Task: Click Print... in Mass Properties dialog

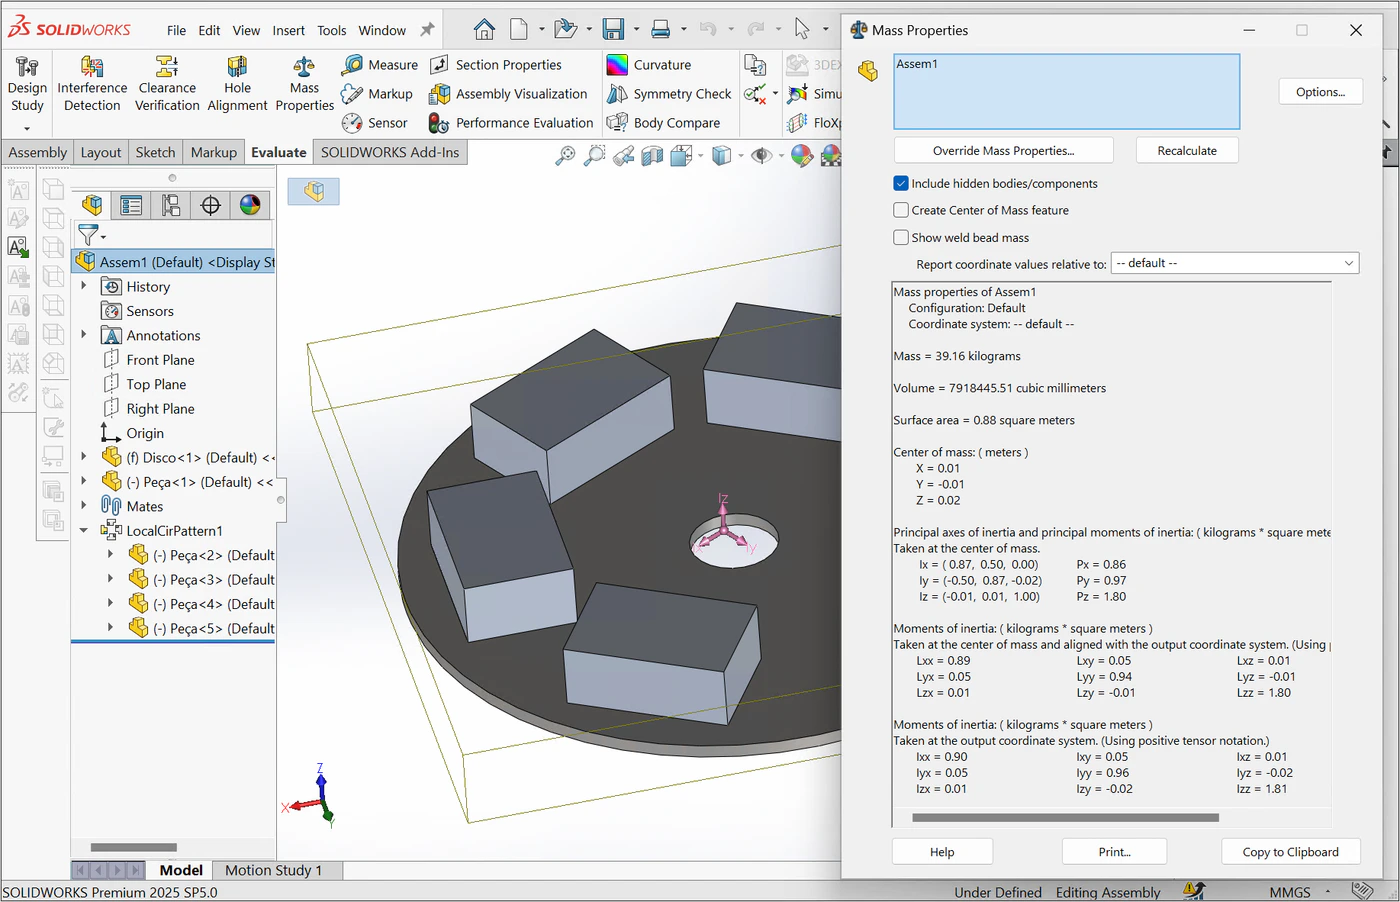Action: (1114, 852)
